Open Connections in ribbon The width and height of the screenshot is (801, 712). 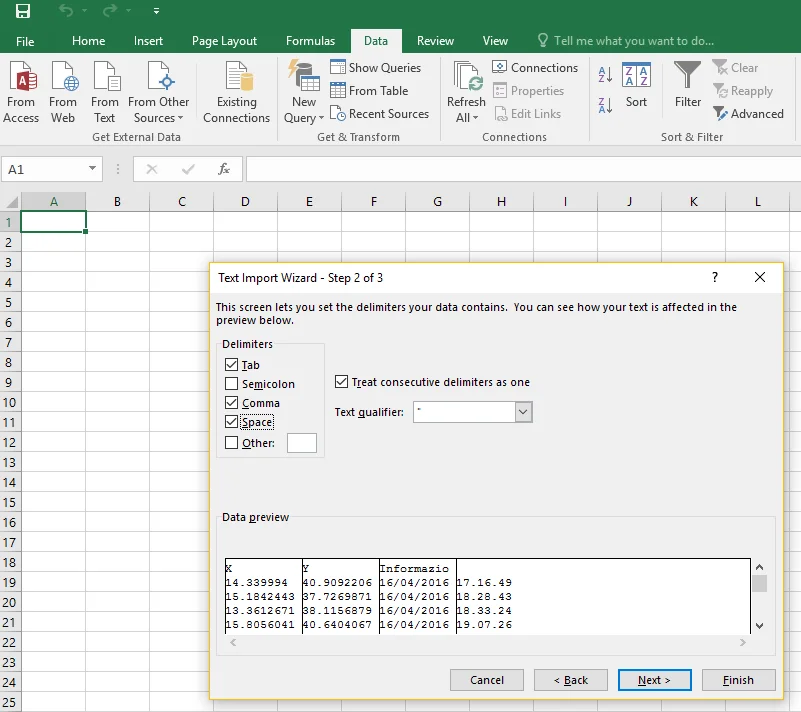535,67
